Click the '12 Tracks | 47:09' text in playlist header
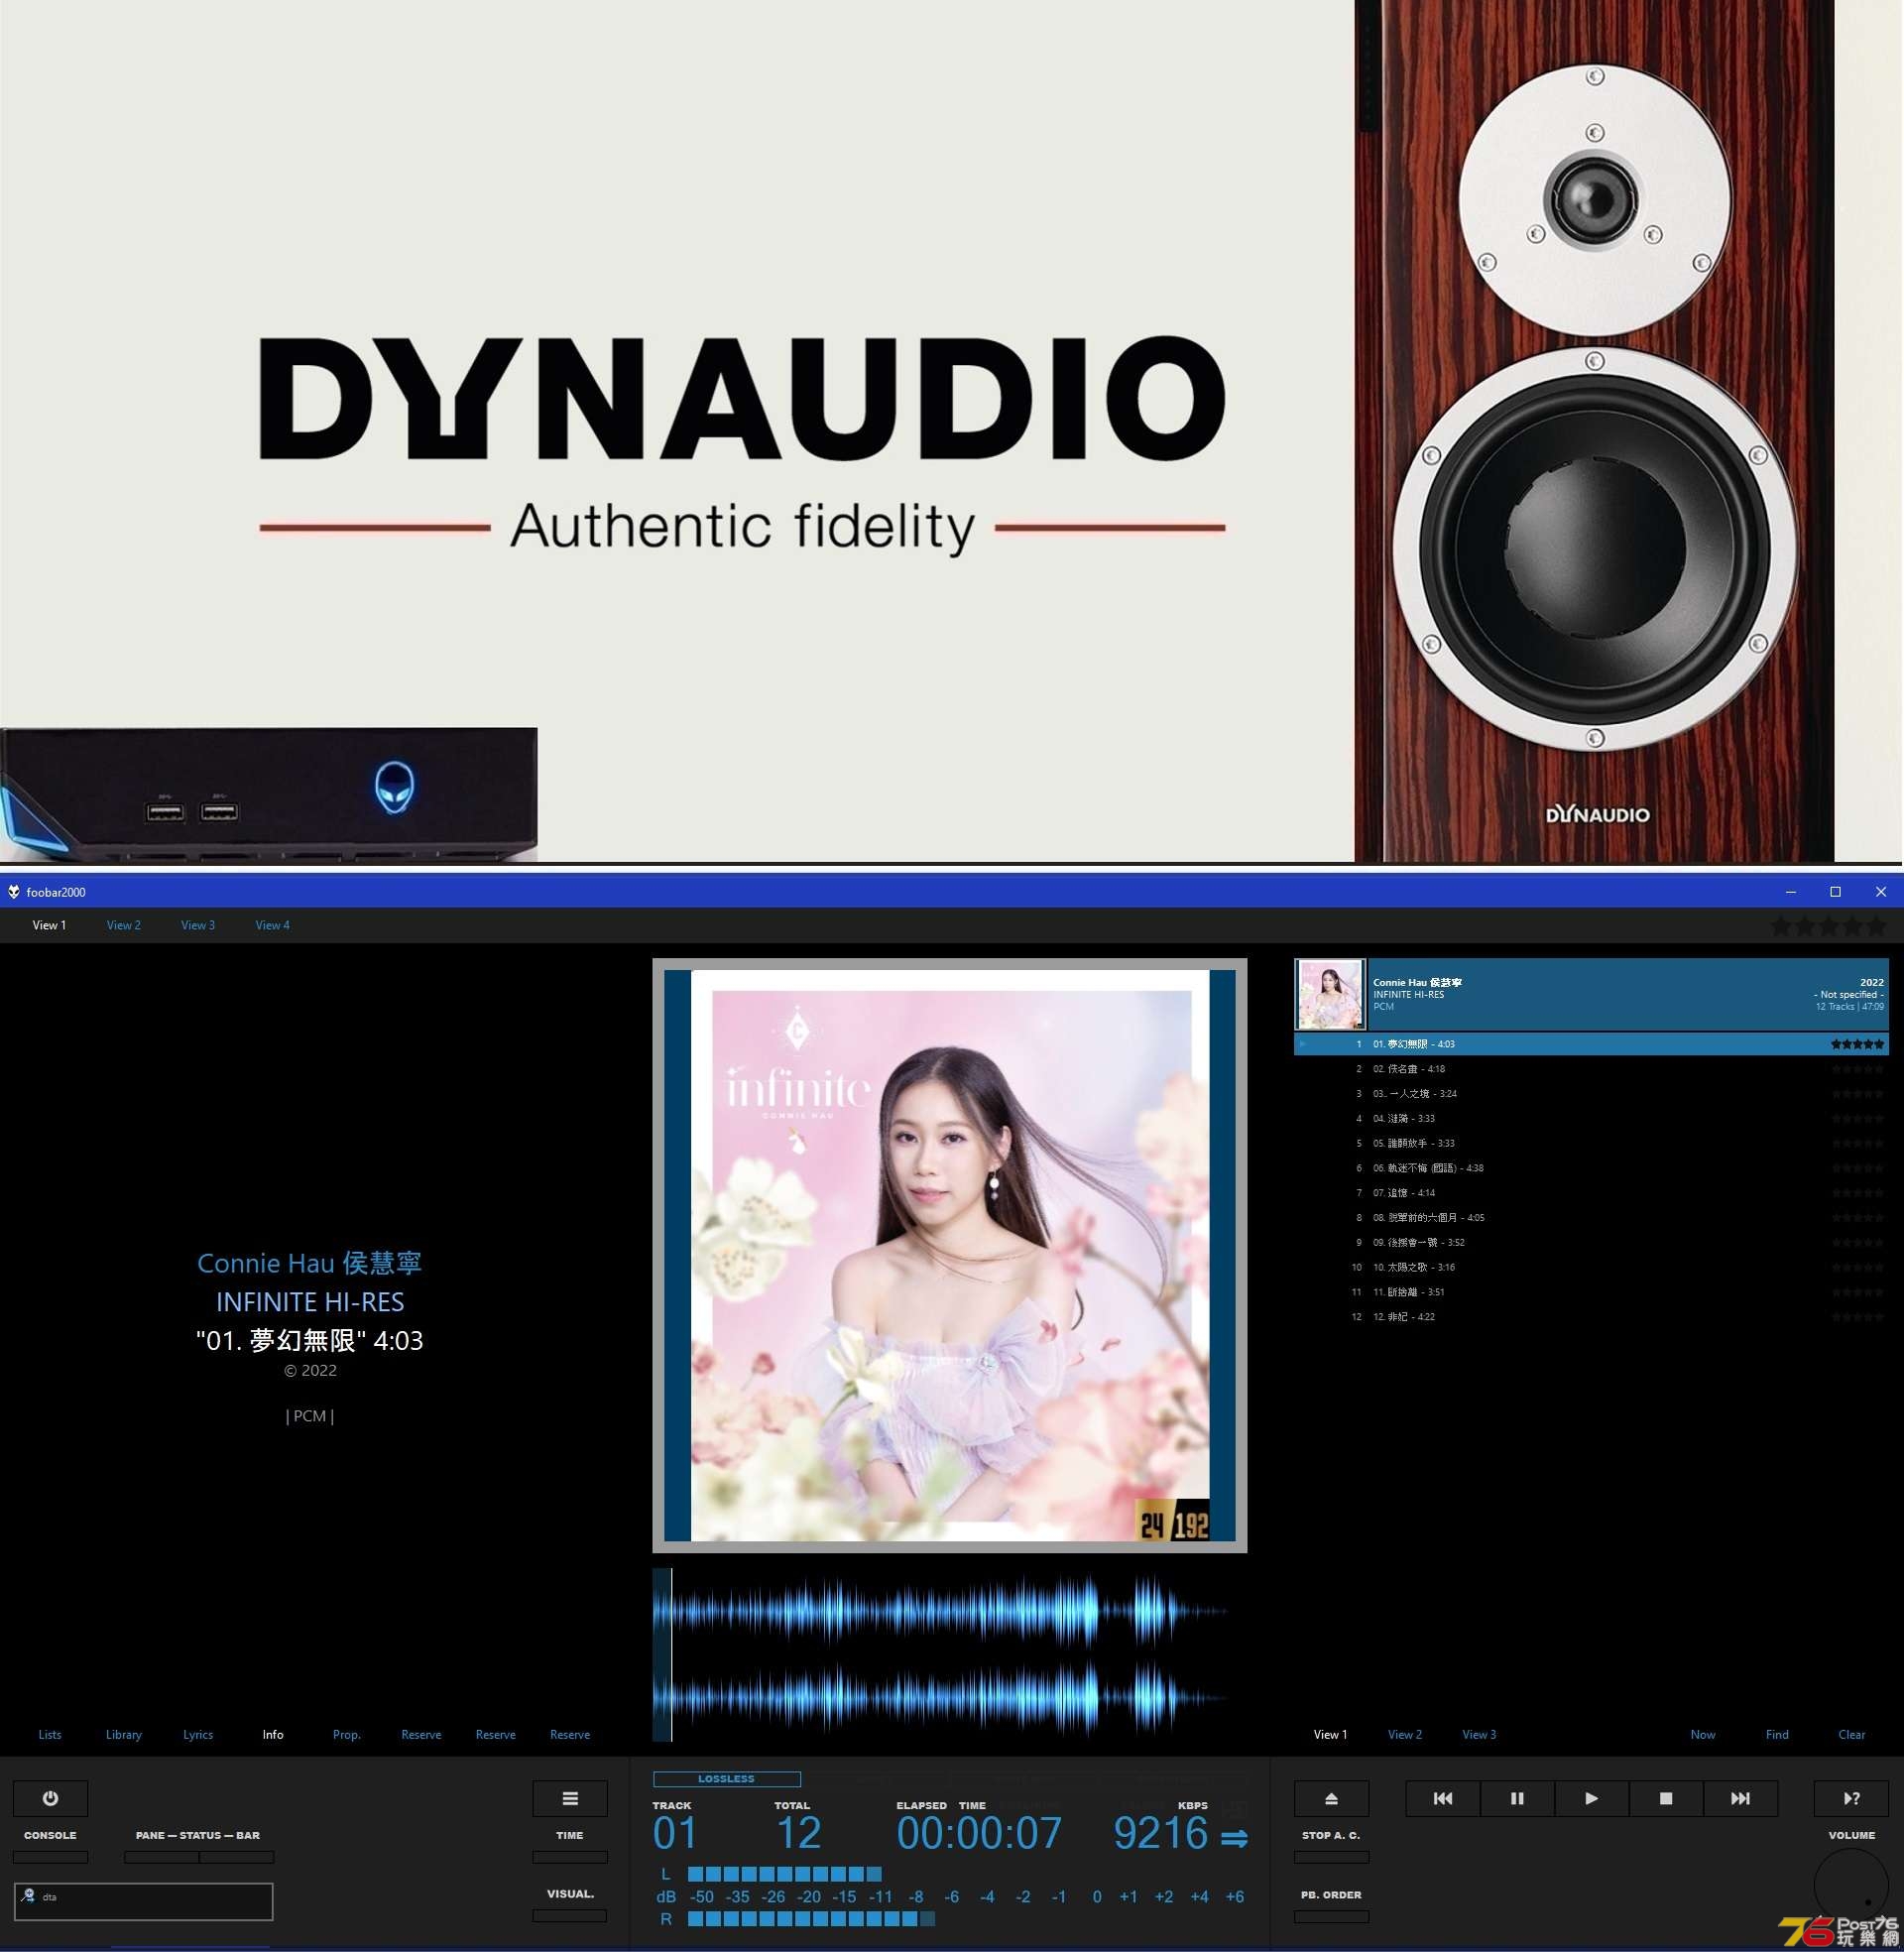1904x1952 pixels. point(1849,1007)
